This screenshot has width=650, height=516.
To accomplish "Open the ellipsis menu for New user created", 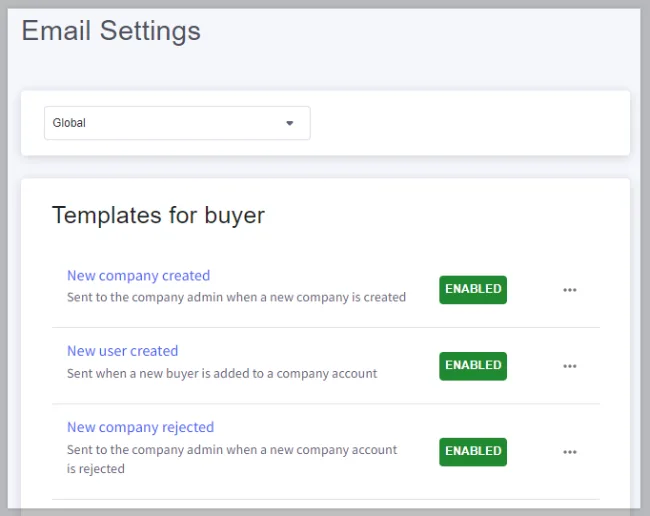I will pos(570,366).
